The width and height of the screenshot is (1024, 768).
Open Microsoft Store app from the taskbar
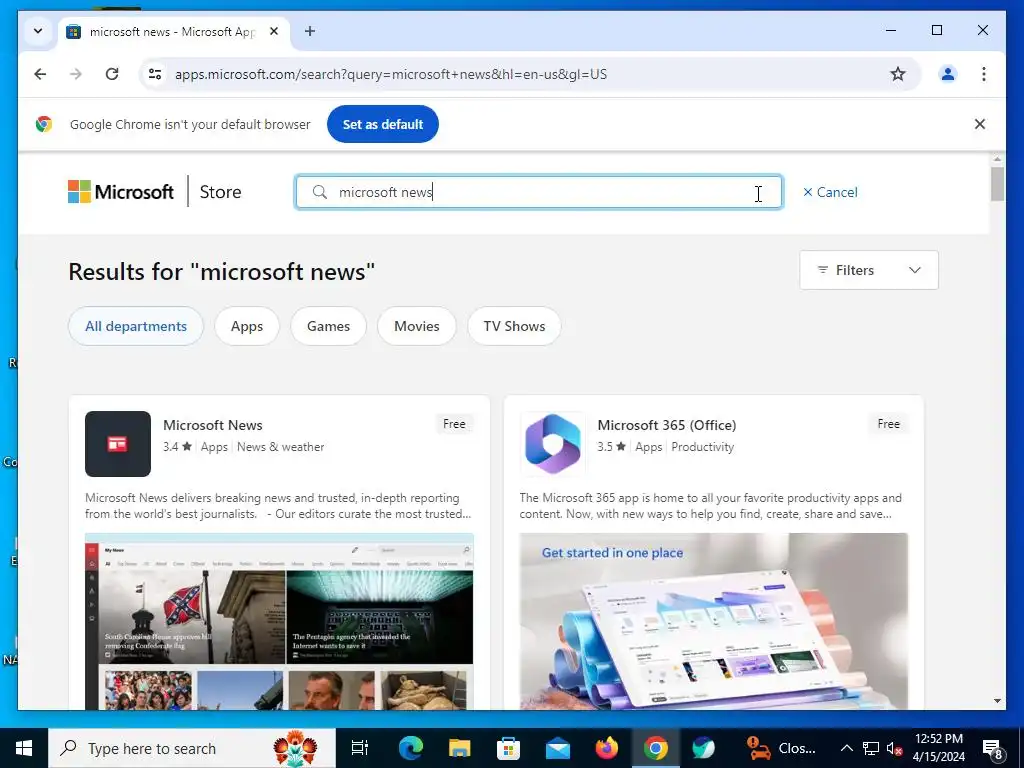(x=508, y=748)
